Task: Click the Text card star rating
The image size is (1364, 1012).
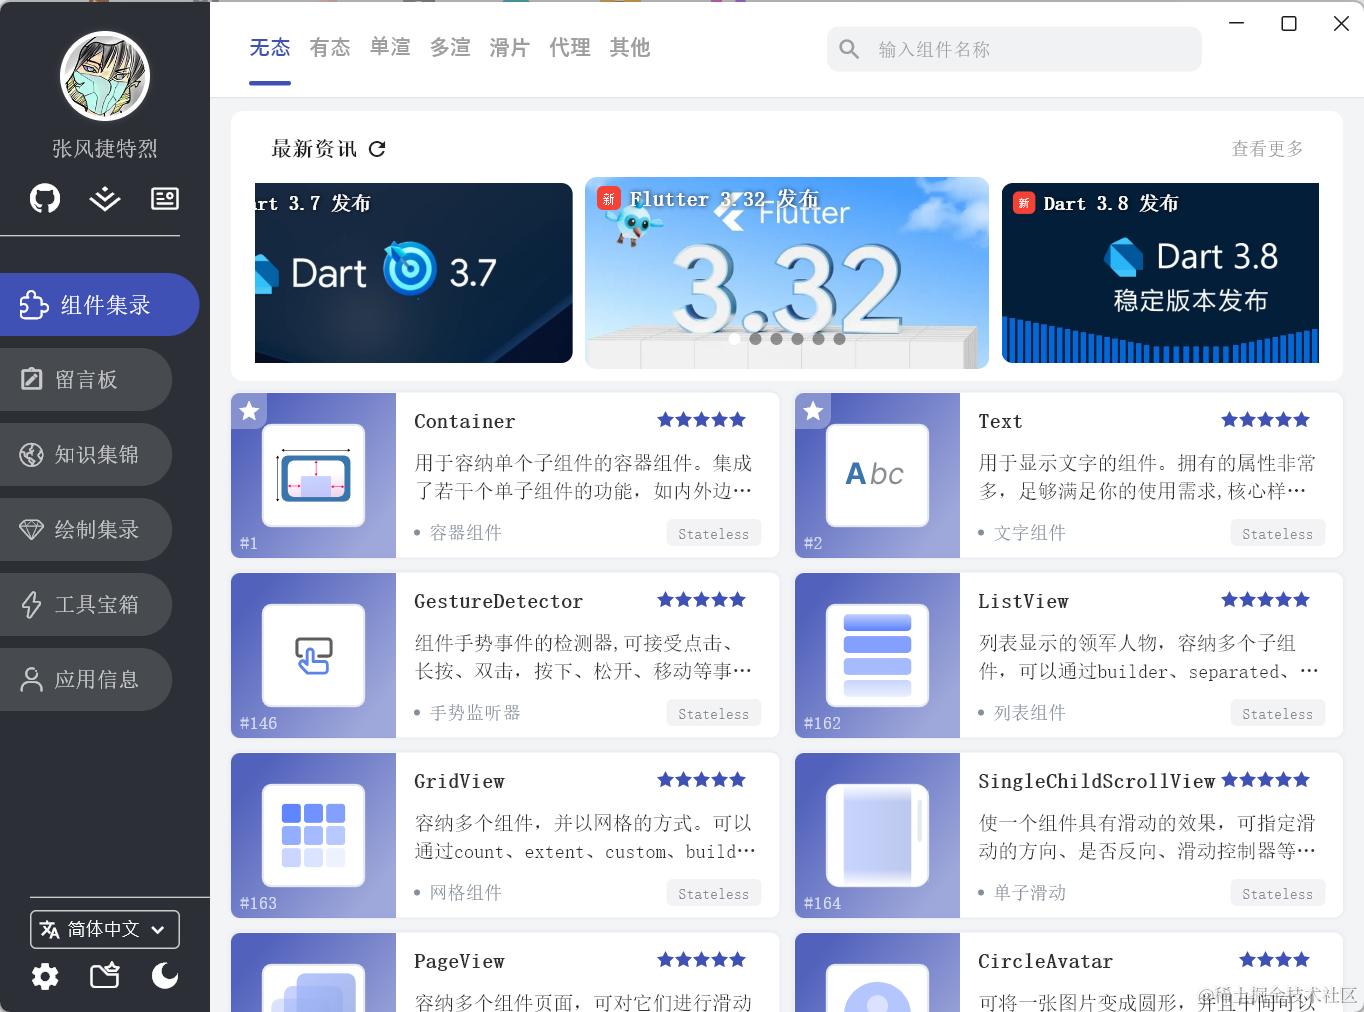Action: (1265, 420)
